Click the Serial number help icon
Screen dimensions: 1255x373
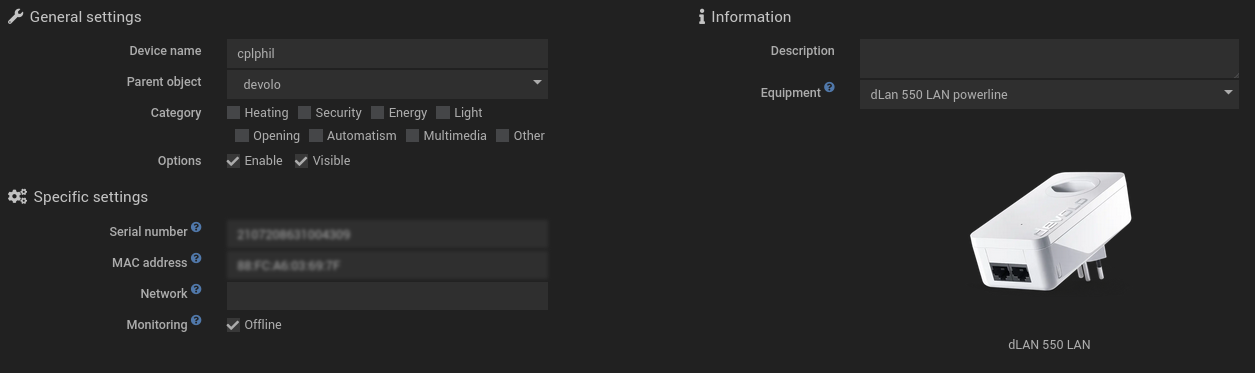click(x=196, y=228)
